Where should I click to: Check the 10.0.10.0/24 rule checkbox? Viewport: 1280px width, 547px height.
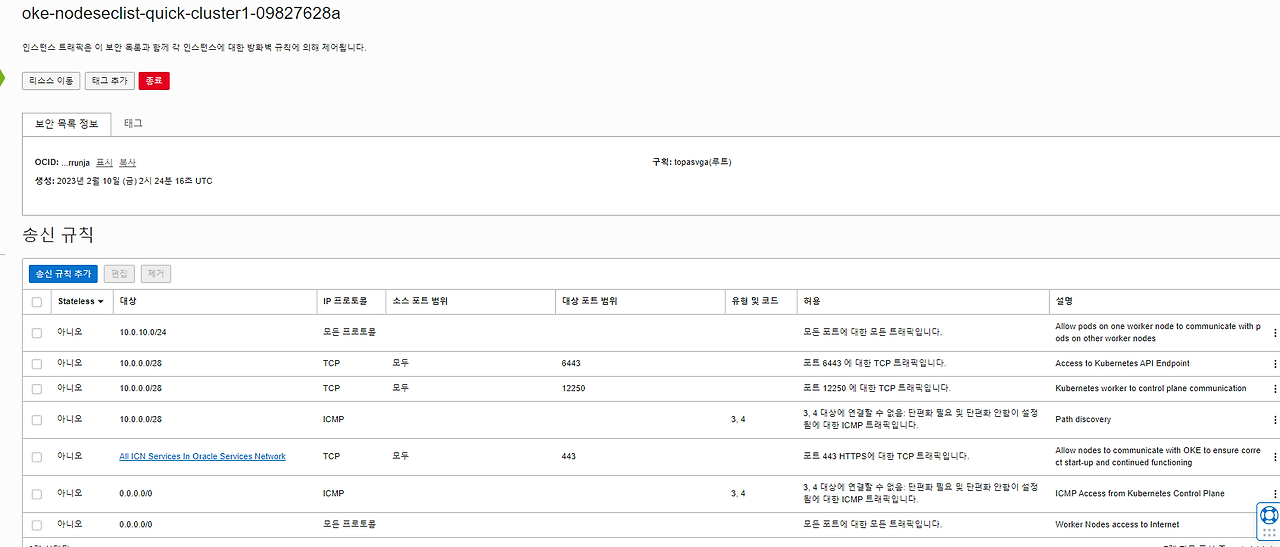[x=37, y=333]
